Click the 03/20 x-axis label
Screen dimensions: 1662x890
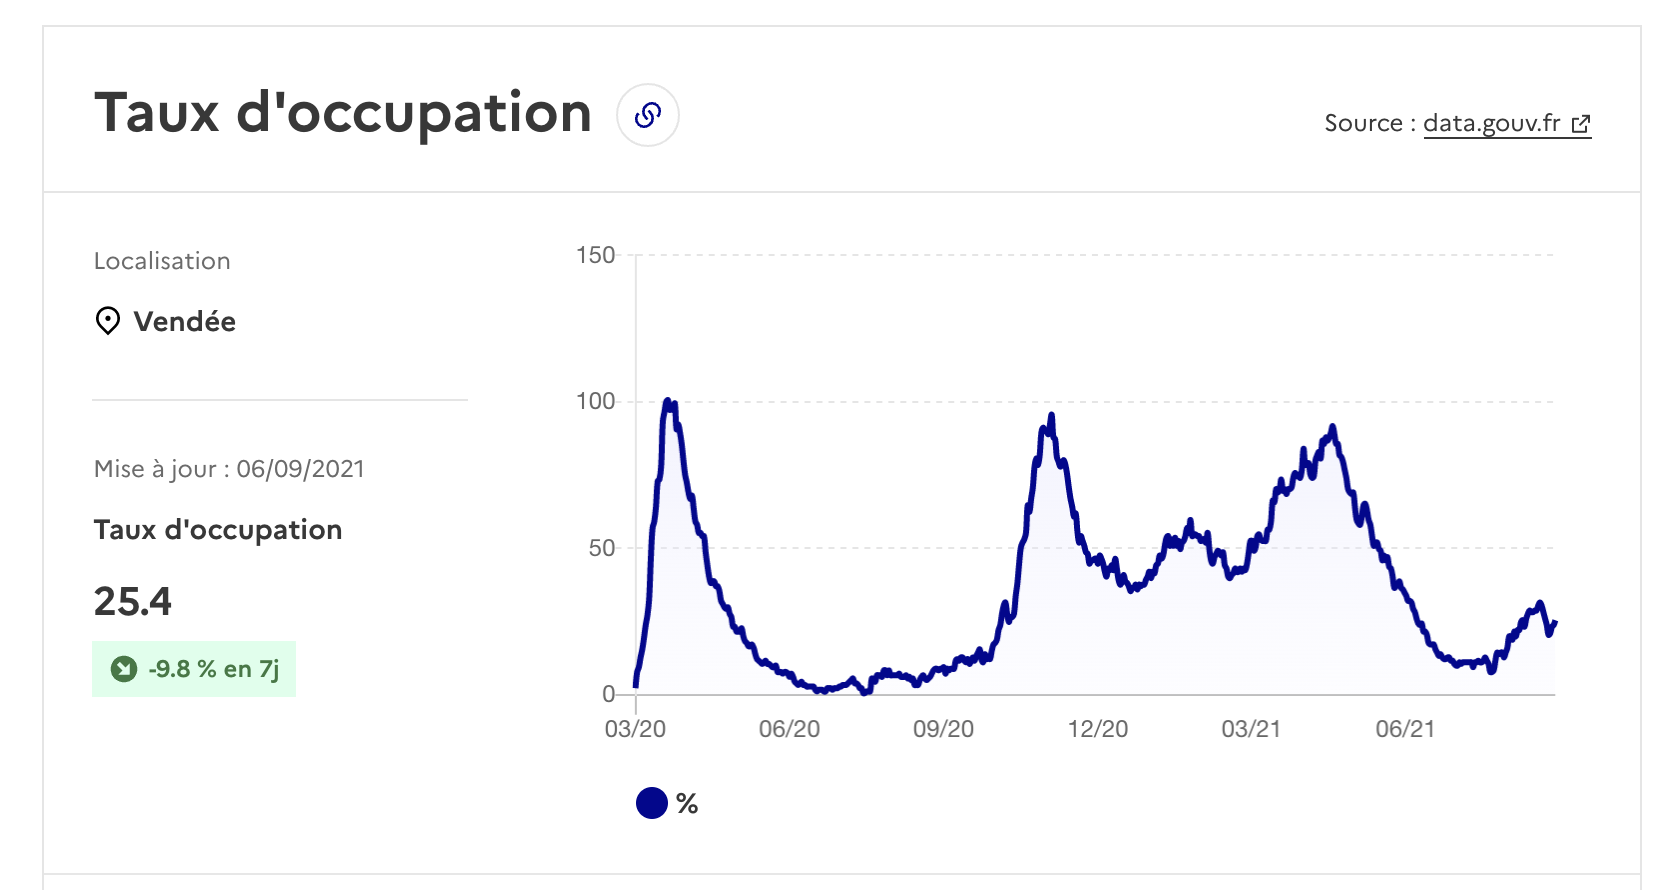(635, 729)
